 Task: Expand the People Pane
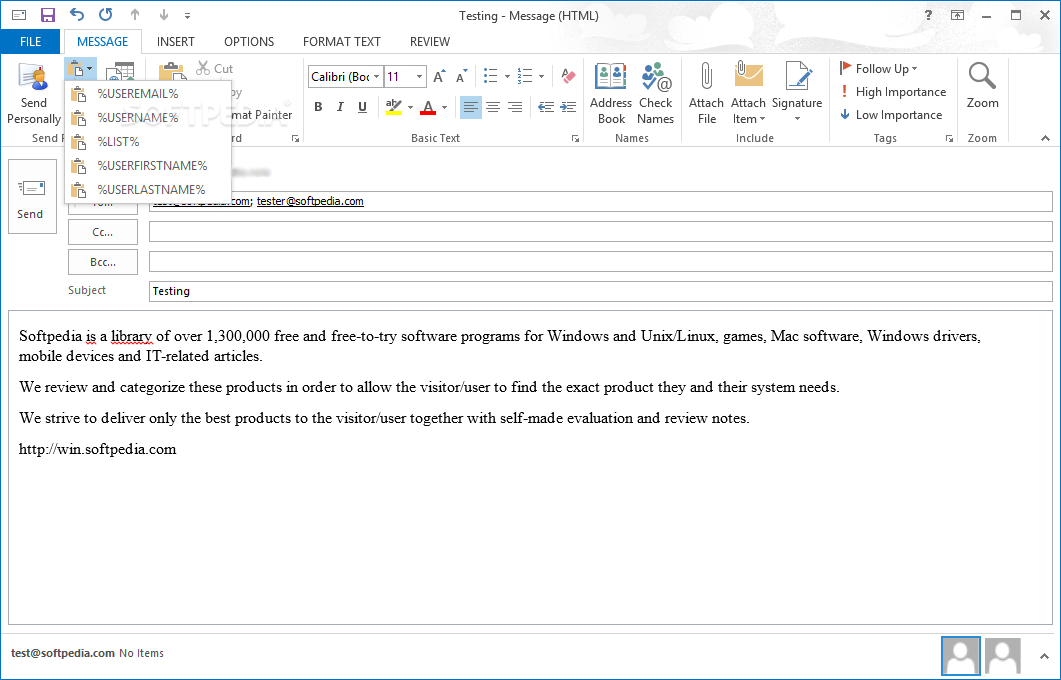point(1044,656)
